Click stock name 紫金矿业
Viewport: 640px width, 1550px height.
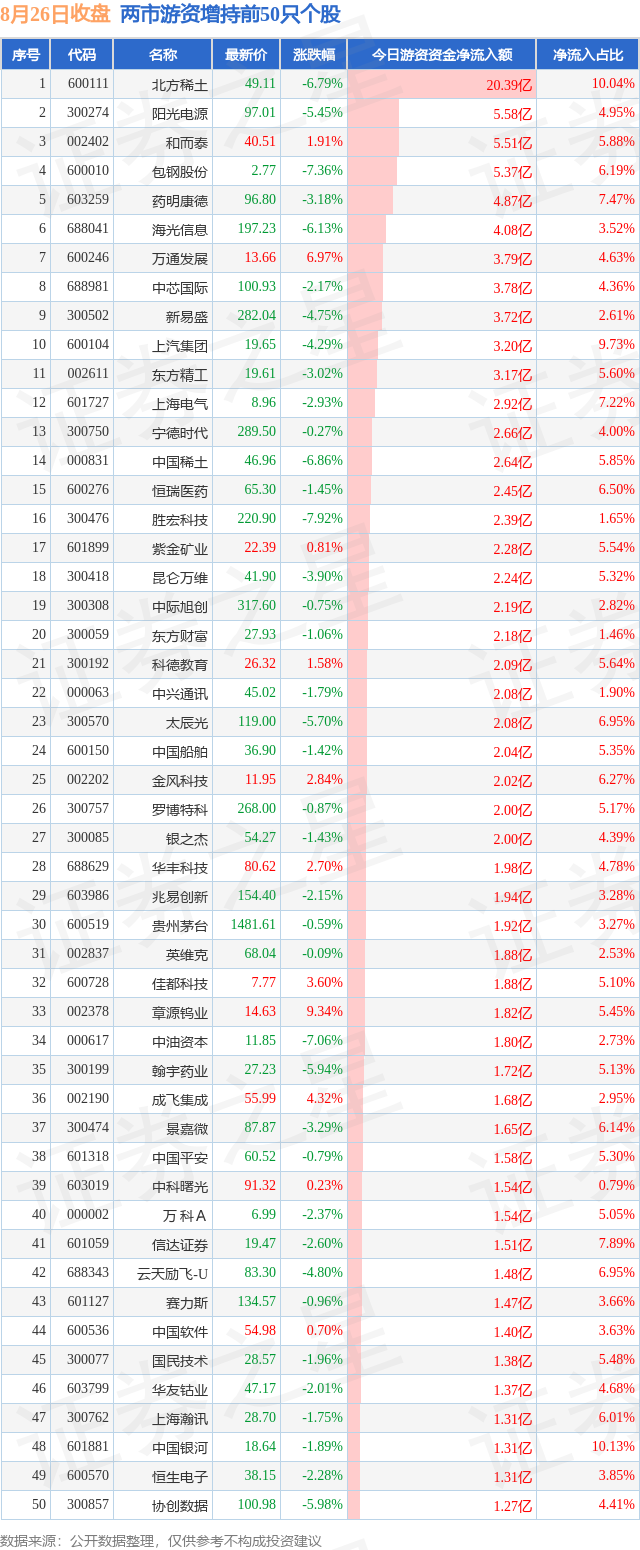click(x=180, y=549)
